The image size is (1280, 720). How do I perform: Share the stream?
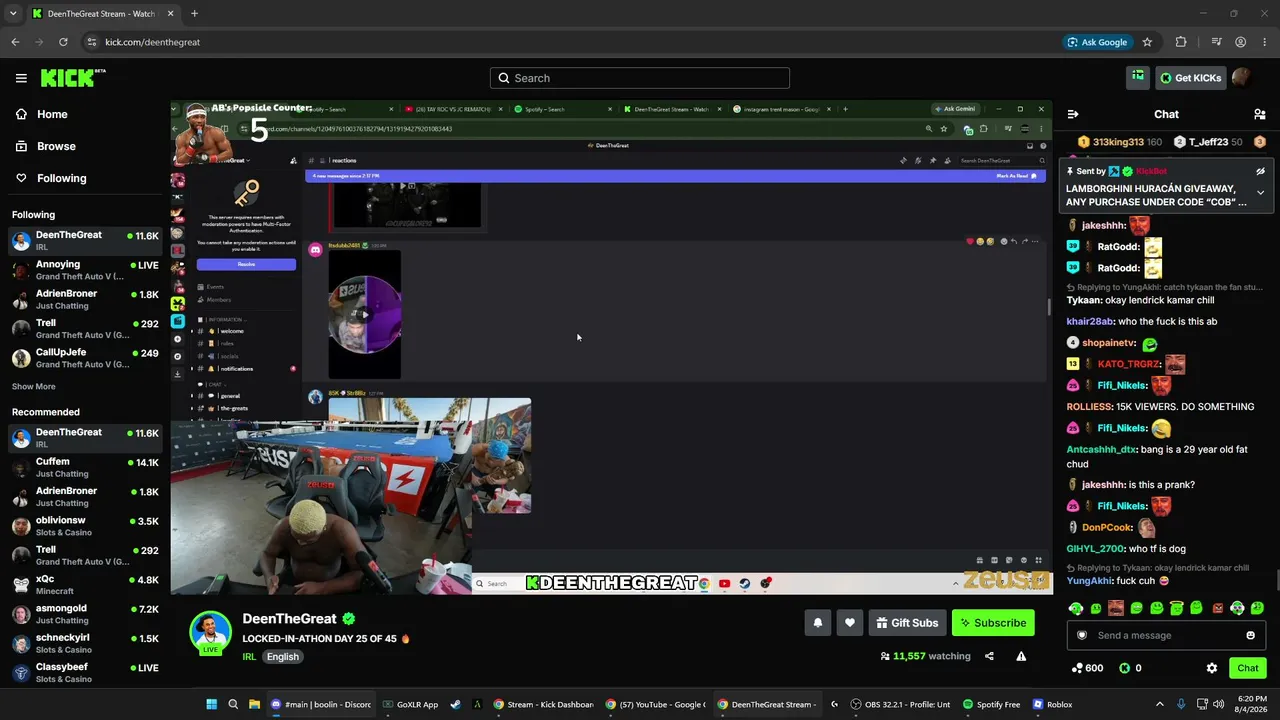989,656
